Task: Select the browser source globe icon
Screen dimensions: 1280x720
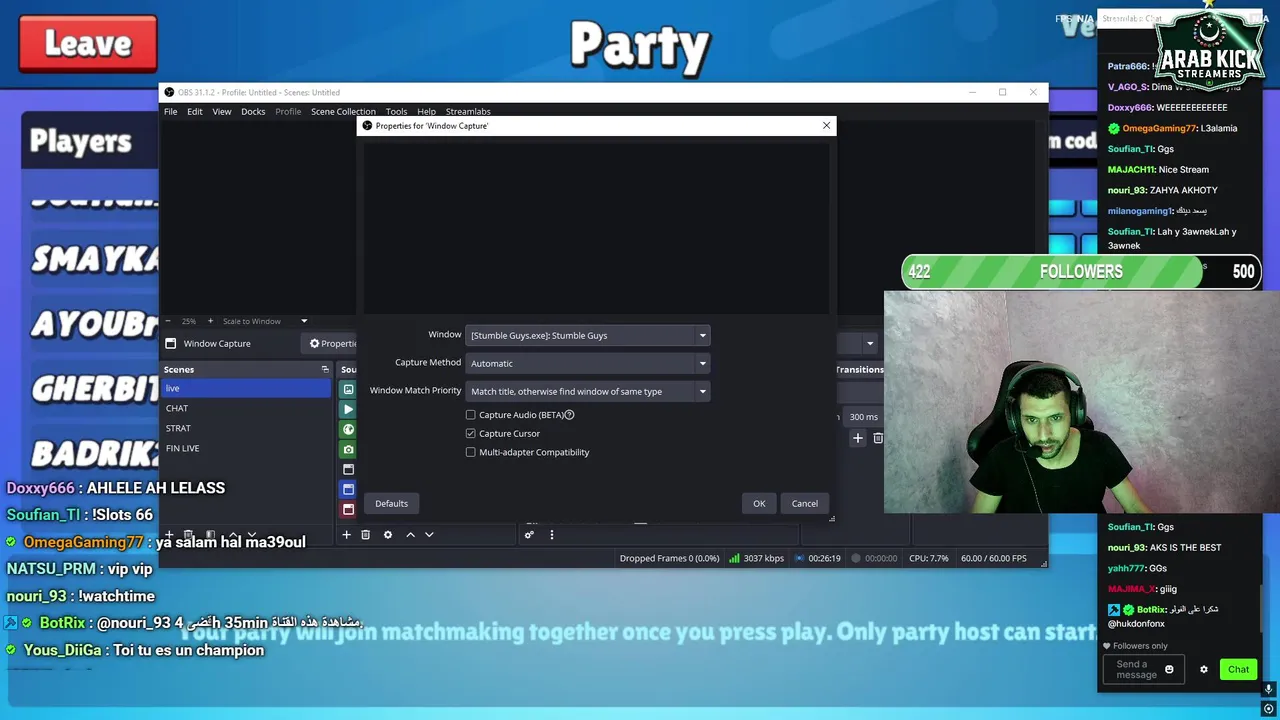Action: [348, 429]
